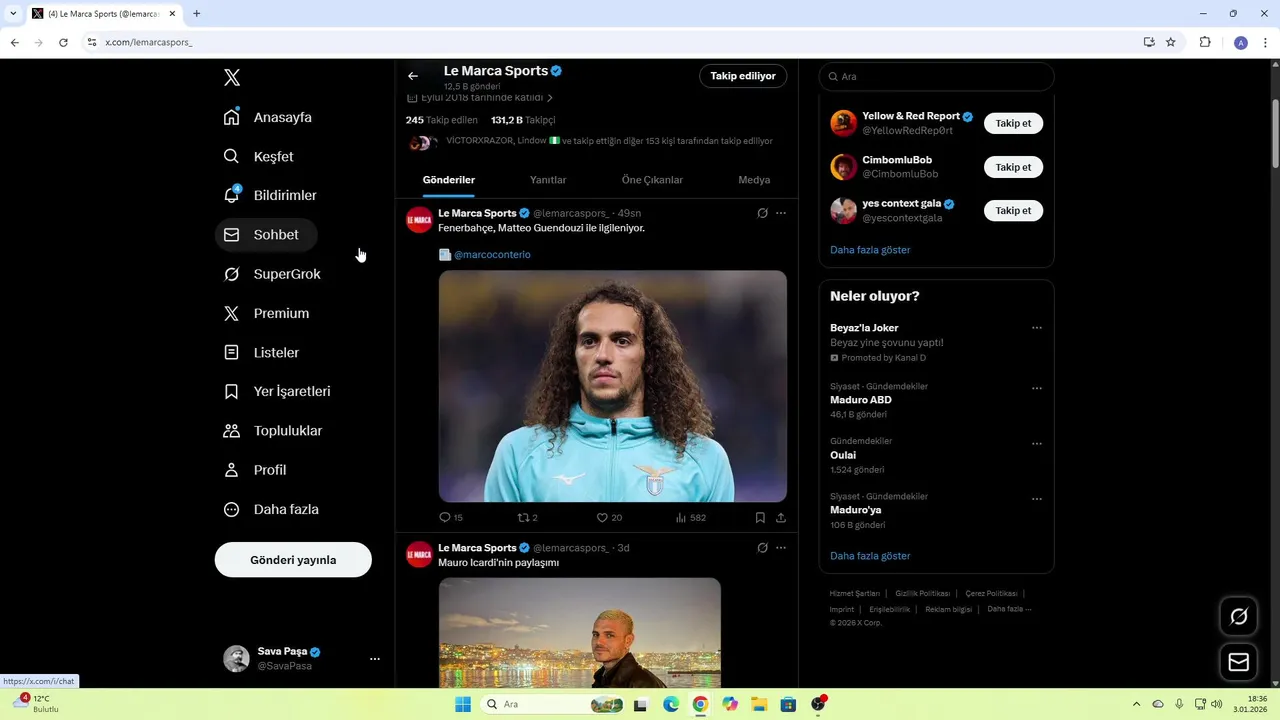Switch to Medya tab
Viewport: 1280px width, 720px height.
[x=754, y=180]
